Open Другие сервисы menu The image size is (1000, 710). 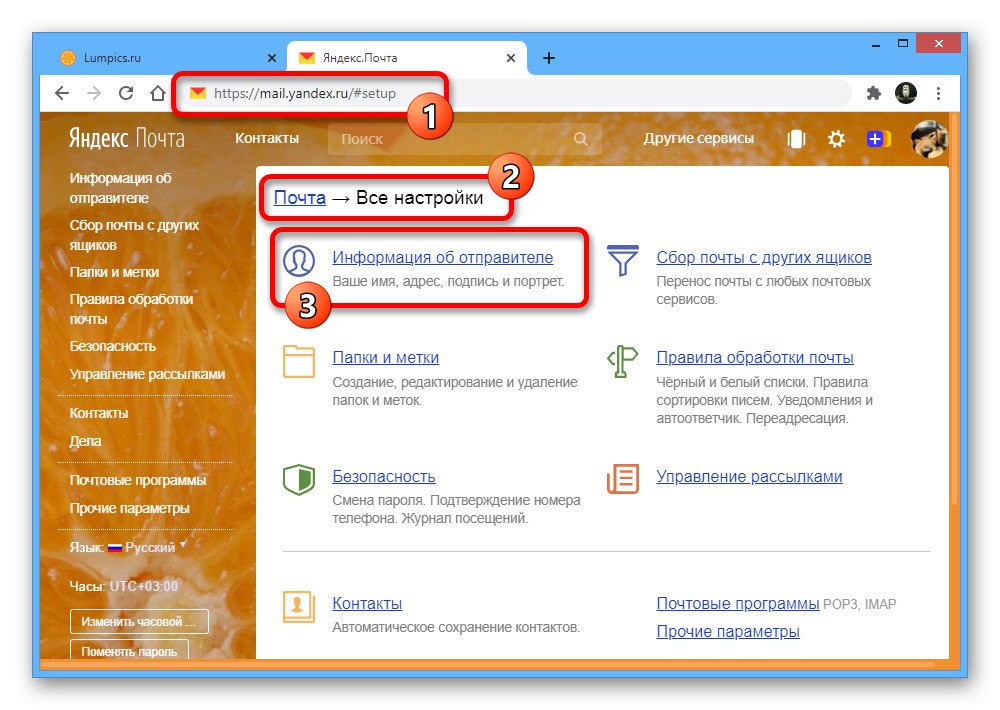point(698,138)
